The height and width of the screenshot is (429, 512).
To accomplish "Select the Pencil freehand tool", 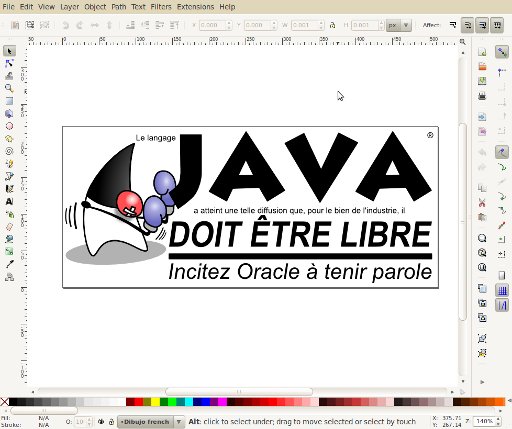I will [9, 164].
